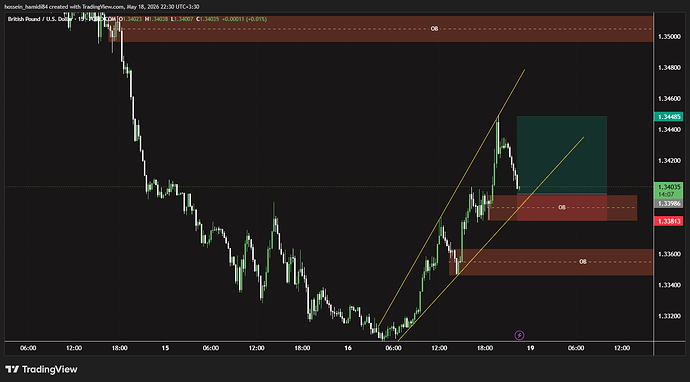The image size is (690, 382).
Task: Select the green take-profit label 1.34485
Action: [x=669, y=117]
